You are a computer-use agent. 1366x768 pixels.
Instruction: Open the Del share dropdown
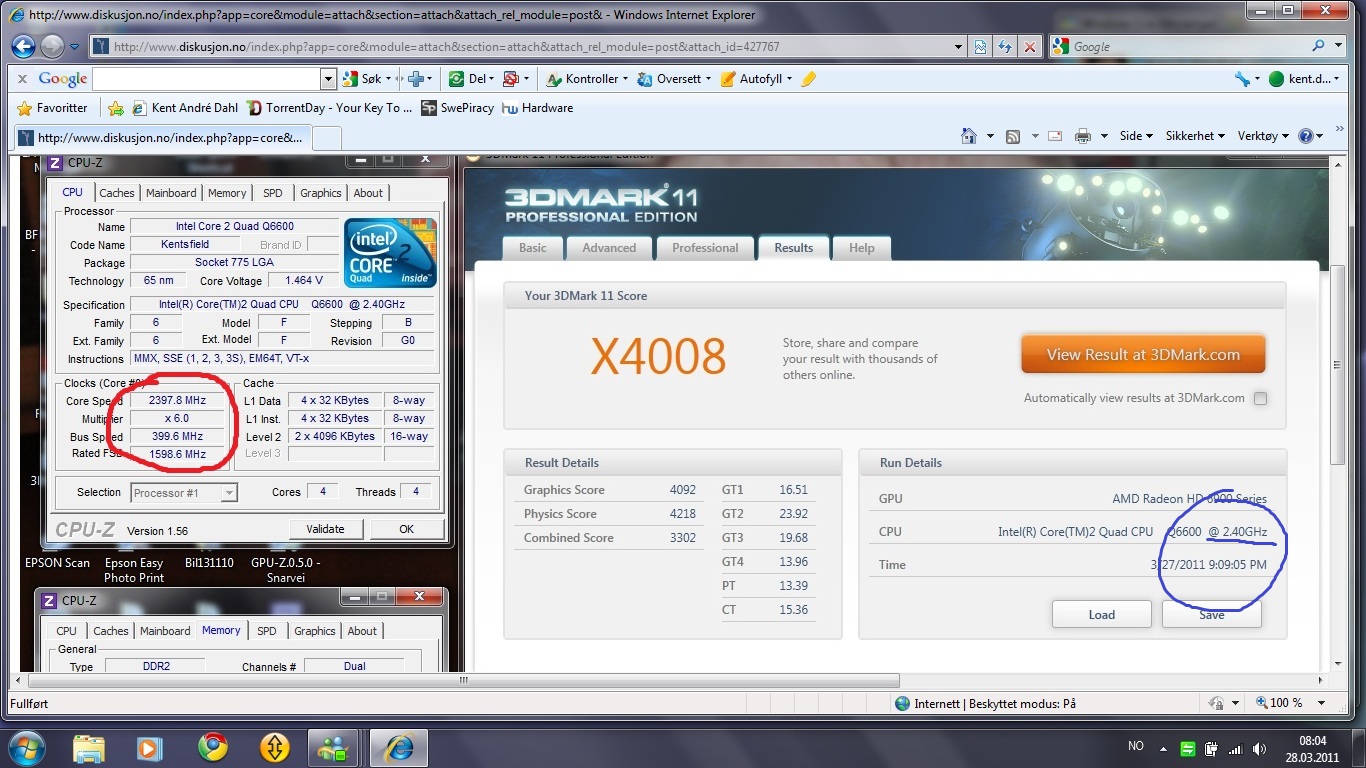[493, 79]
